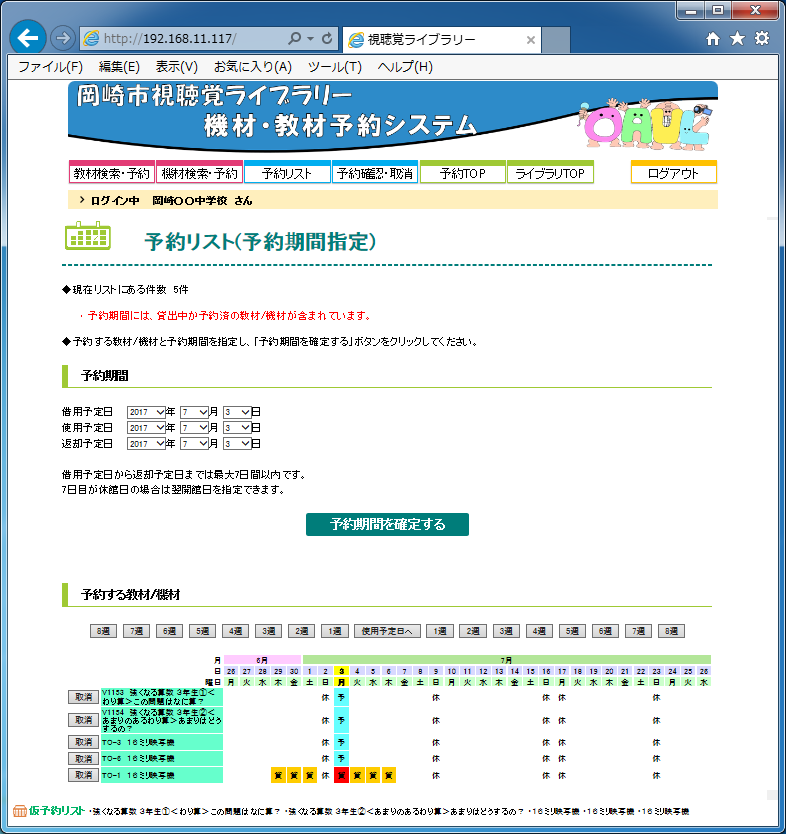Viewport: 786px width, 834px height.
Task: Close the 視聴覚ライブラリー browser tab
Action: point(531,40)
